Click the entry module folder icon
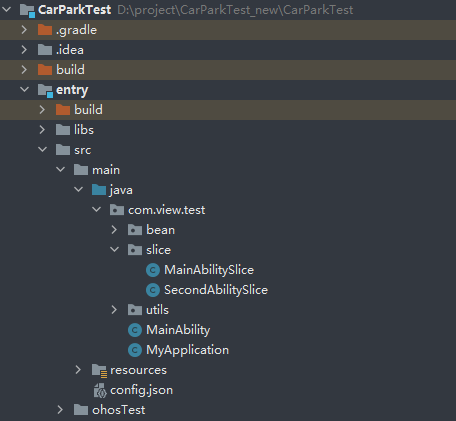The width and height of the screenshot is (456, 421). (45, 90)
